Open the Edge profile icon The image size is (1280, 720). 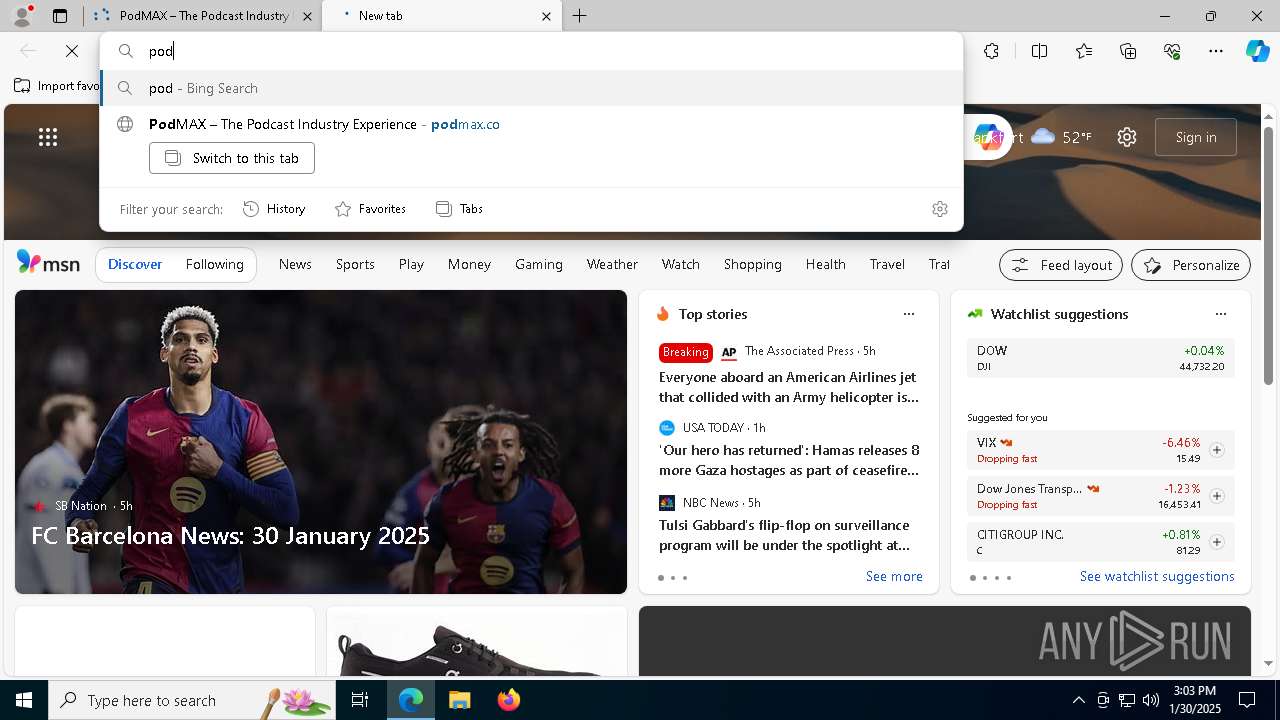click(21, 16)
